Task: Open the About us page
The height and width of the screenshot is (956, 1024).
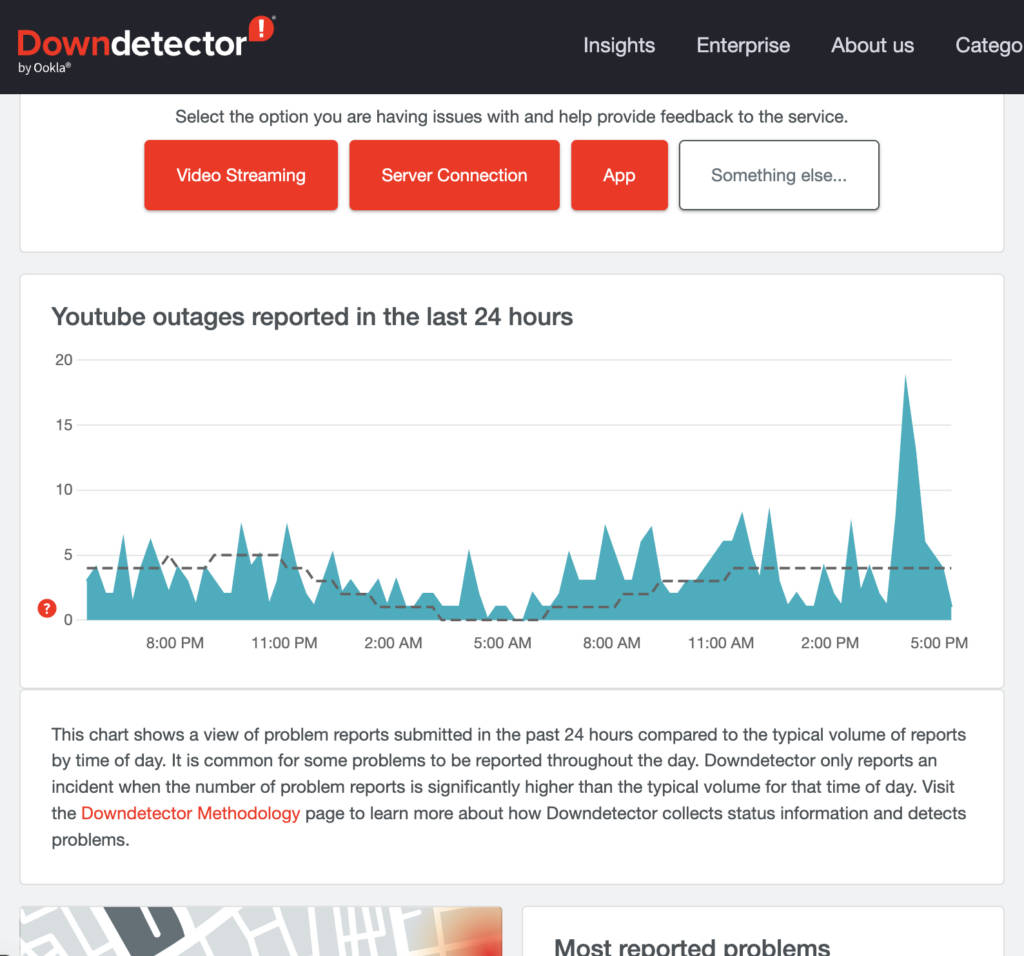Action: (x=871, y=46)
